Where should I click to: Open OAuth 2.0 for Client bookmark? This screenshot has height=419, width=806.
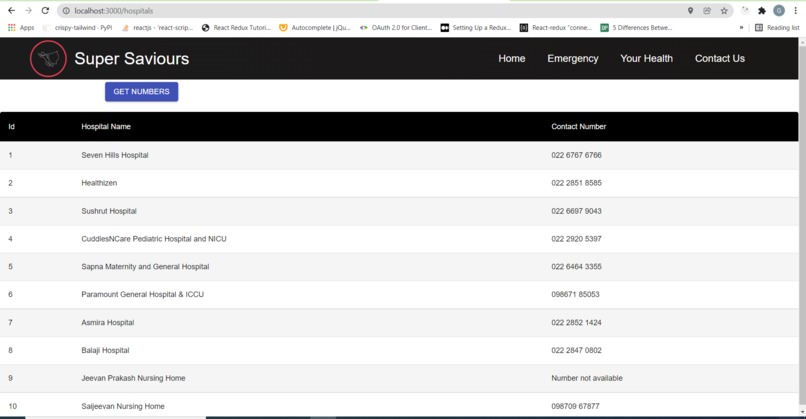click(396, 28)
